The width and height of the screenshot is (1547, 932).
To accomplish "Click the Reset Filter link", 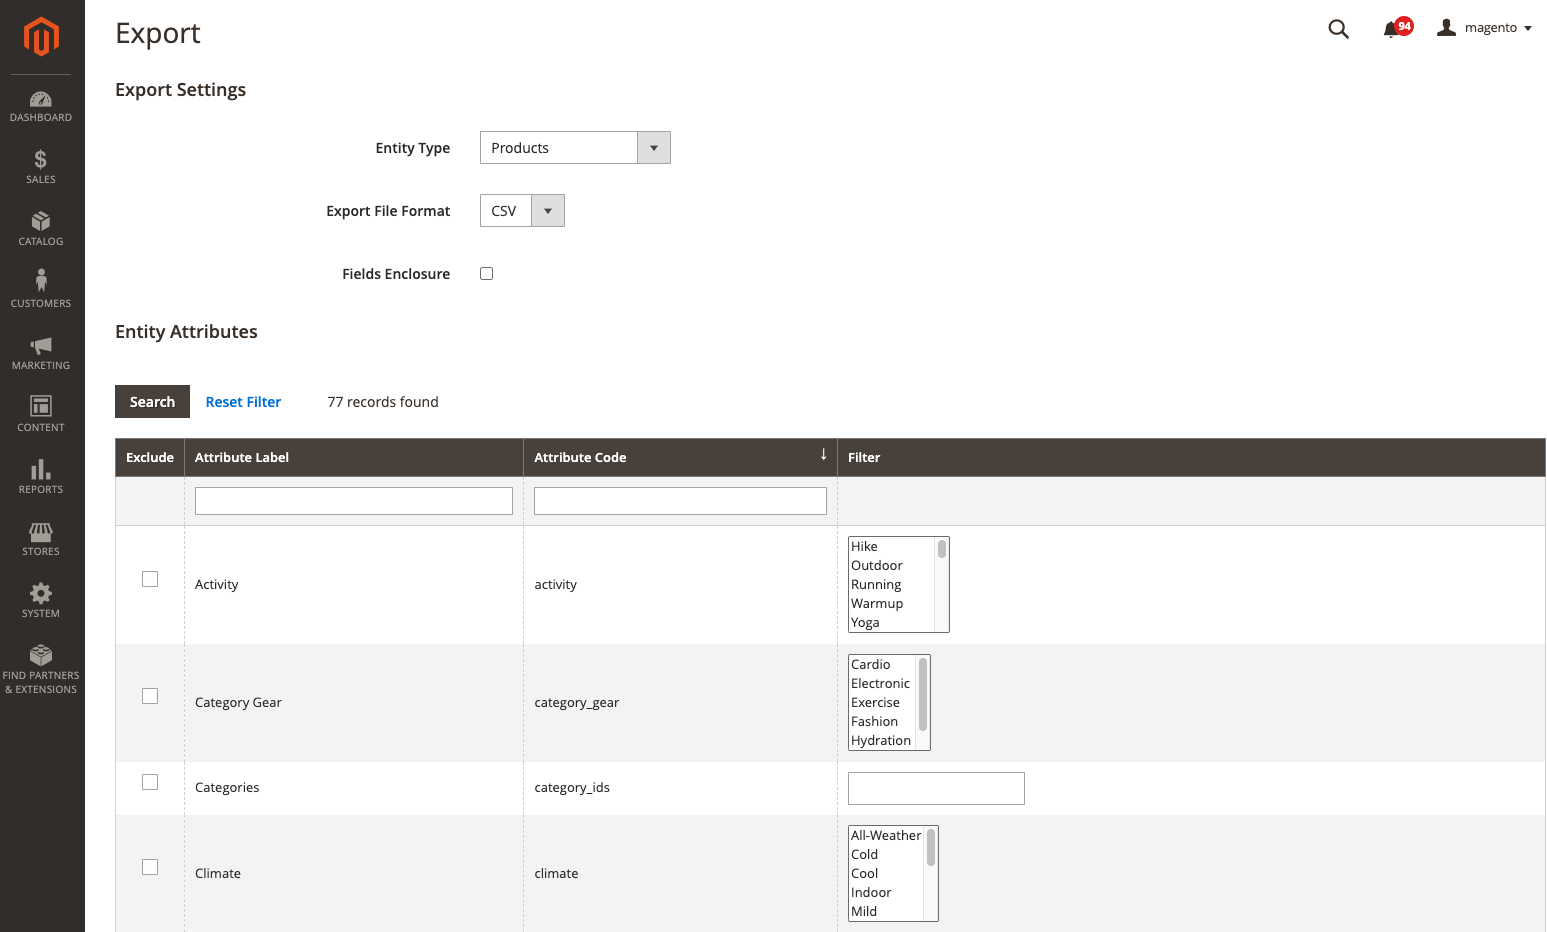I will [x=243, y=402].
